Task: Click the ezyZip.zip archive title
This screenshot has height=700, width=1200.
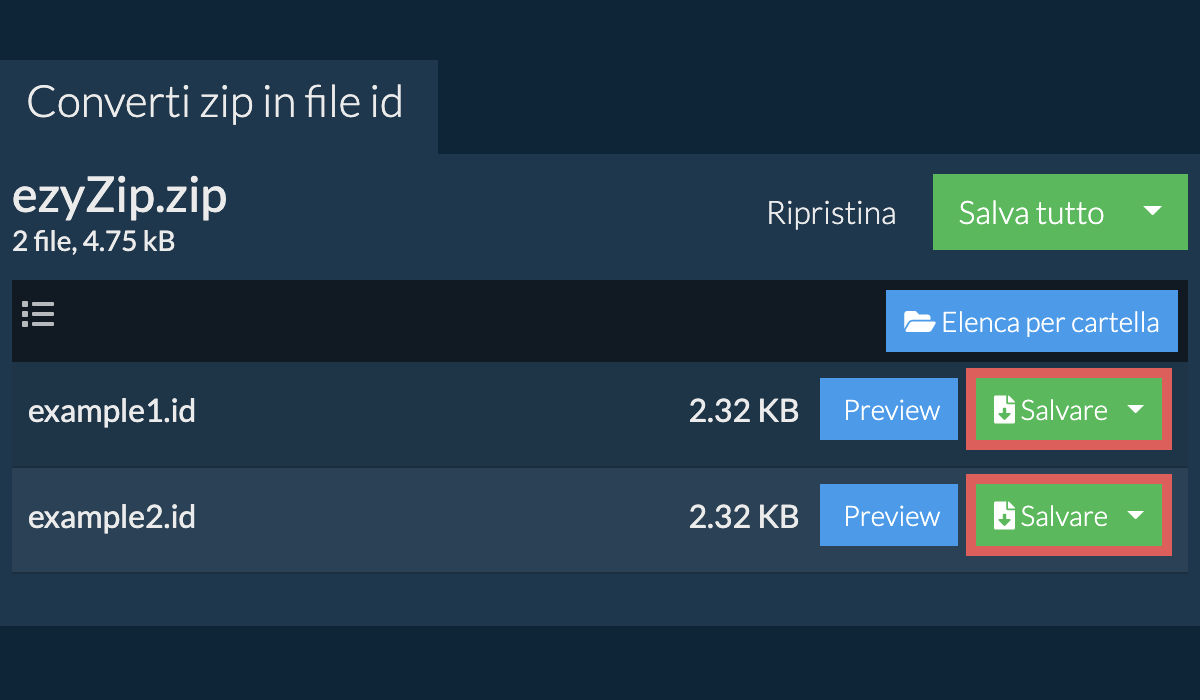Action: pos(119,198)
